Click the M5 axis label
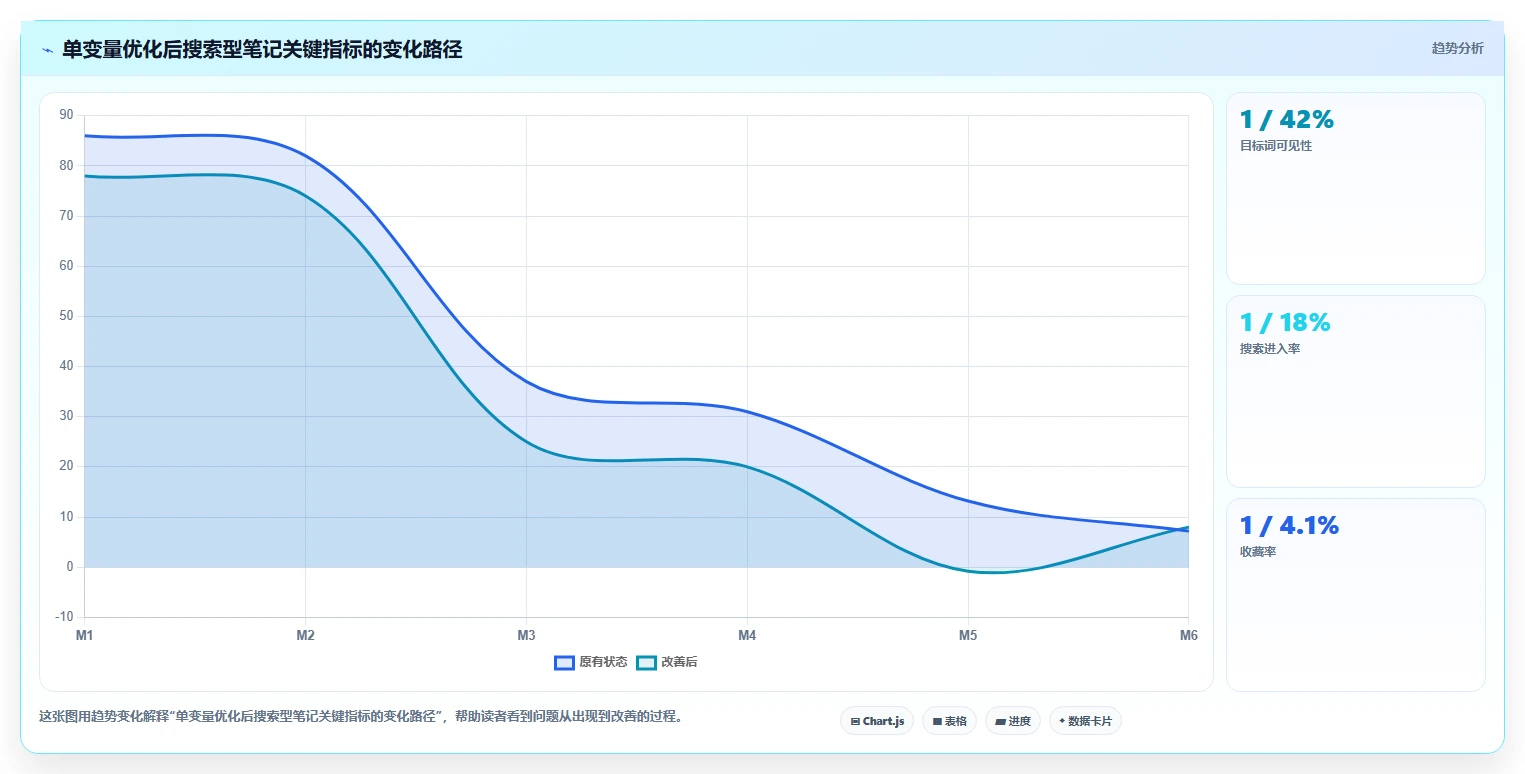The width and height of the screenshot is (1525, 774). click(968, 635)
